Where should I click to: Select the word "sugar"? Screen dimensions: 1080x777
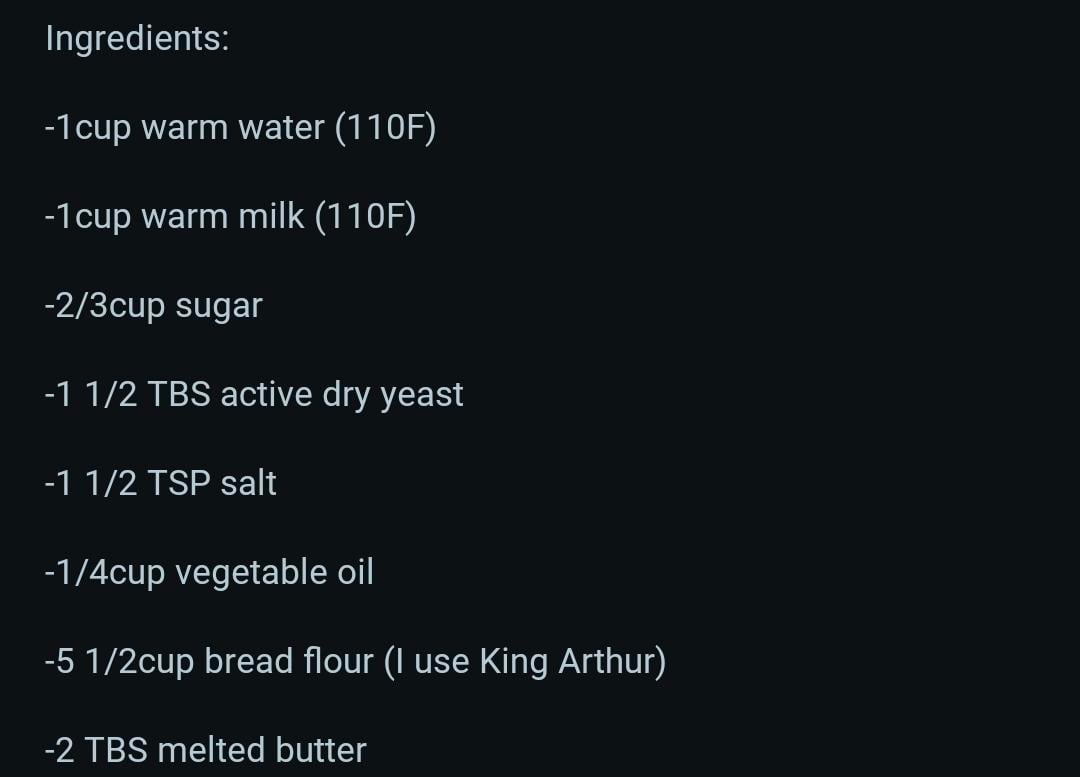pyautogui.click(x=219, y=306)
